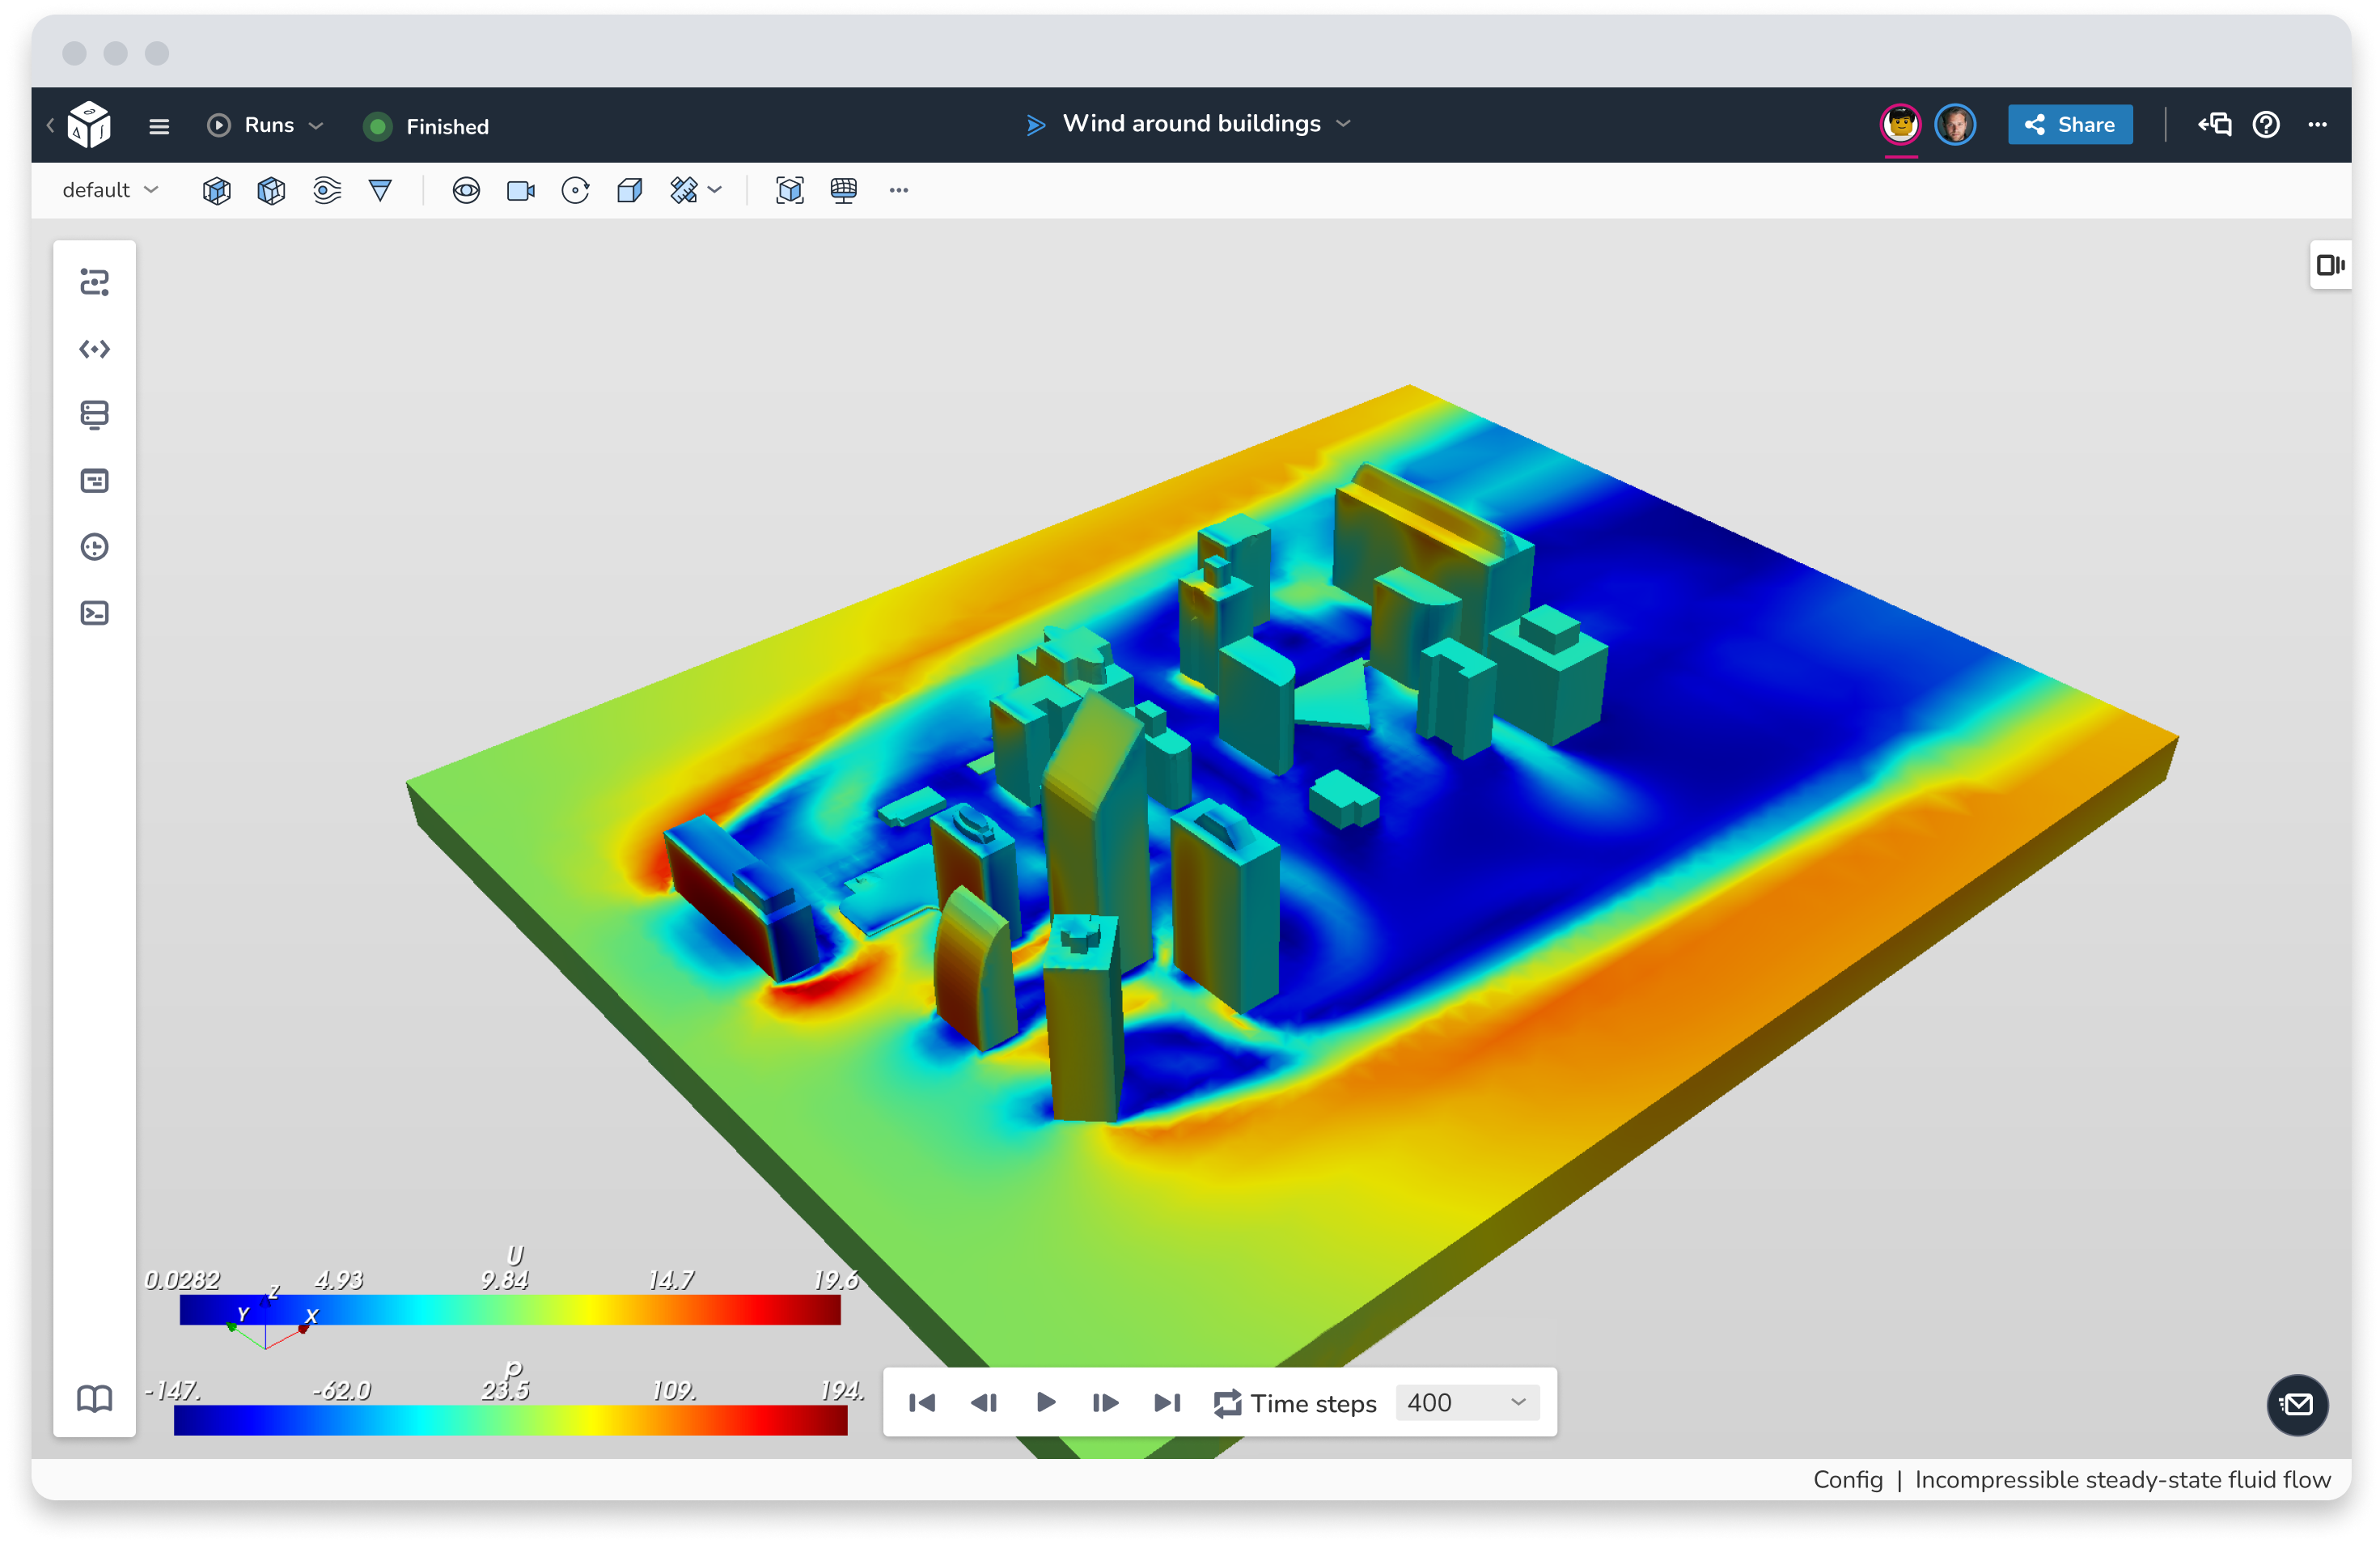This screenshot has width=2380, height=1544.
Task: Click the help question mark icon
Action: coord(2265,125)
